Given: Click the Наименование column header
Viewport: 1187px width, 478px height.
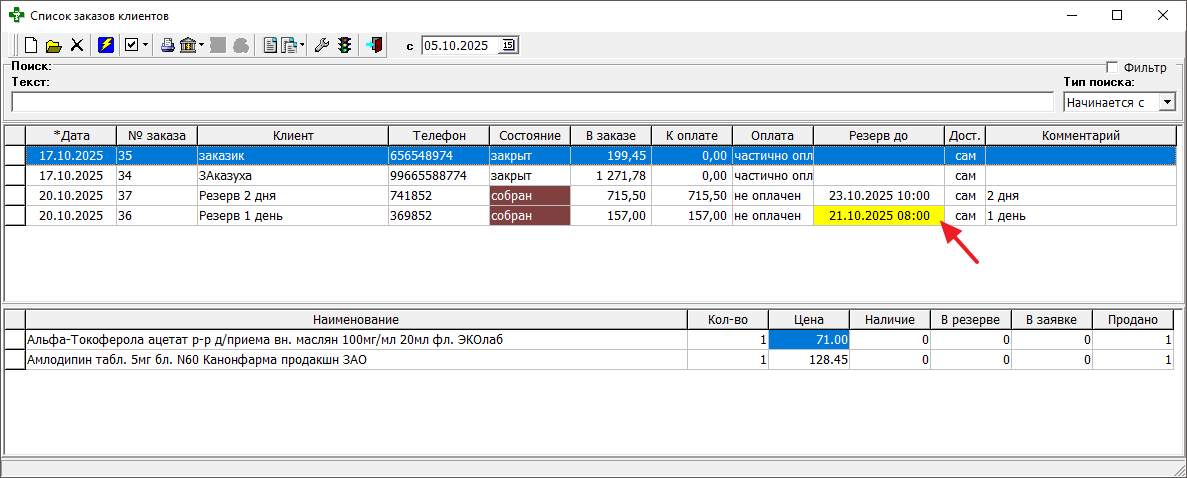Looking at the screenshot, I should click(356, 320).
